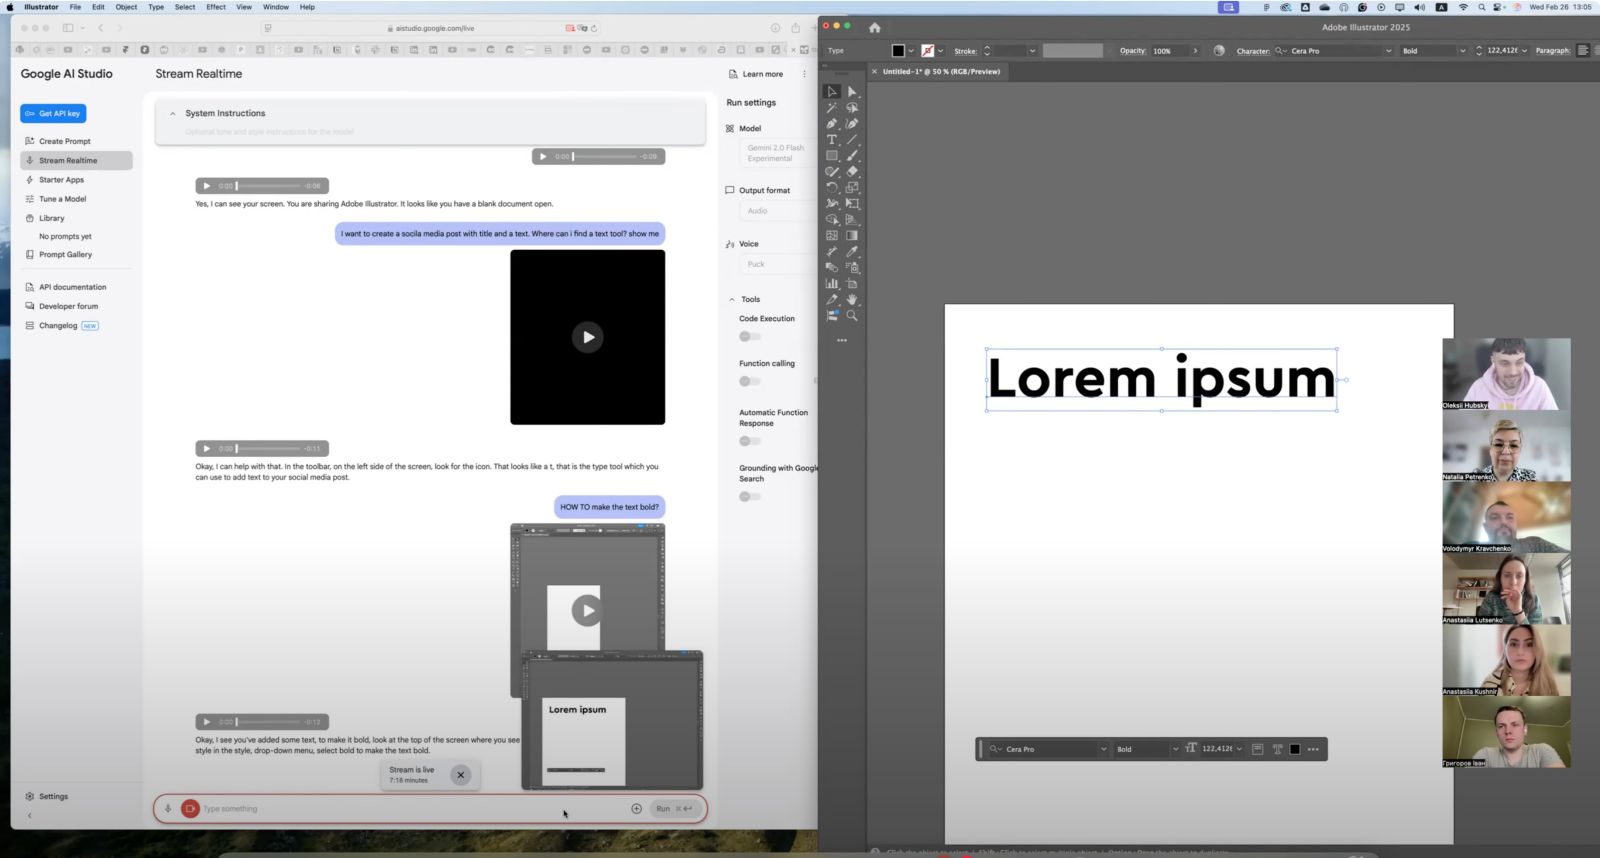
Task: Click Learn more link
Action: pyautogui.click(x=762, y=74)
